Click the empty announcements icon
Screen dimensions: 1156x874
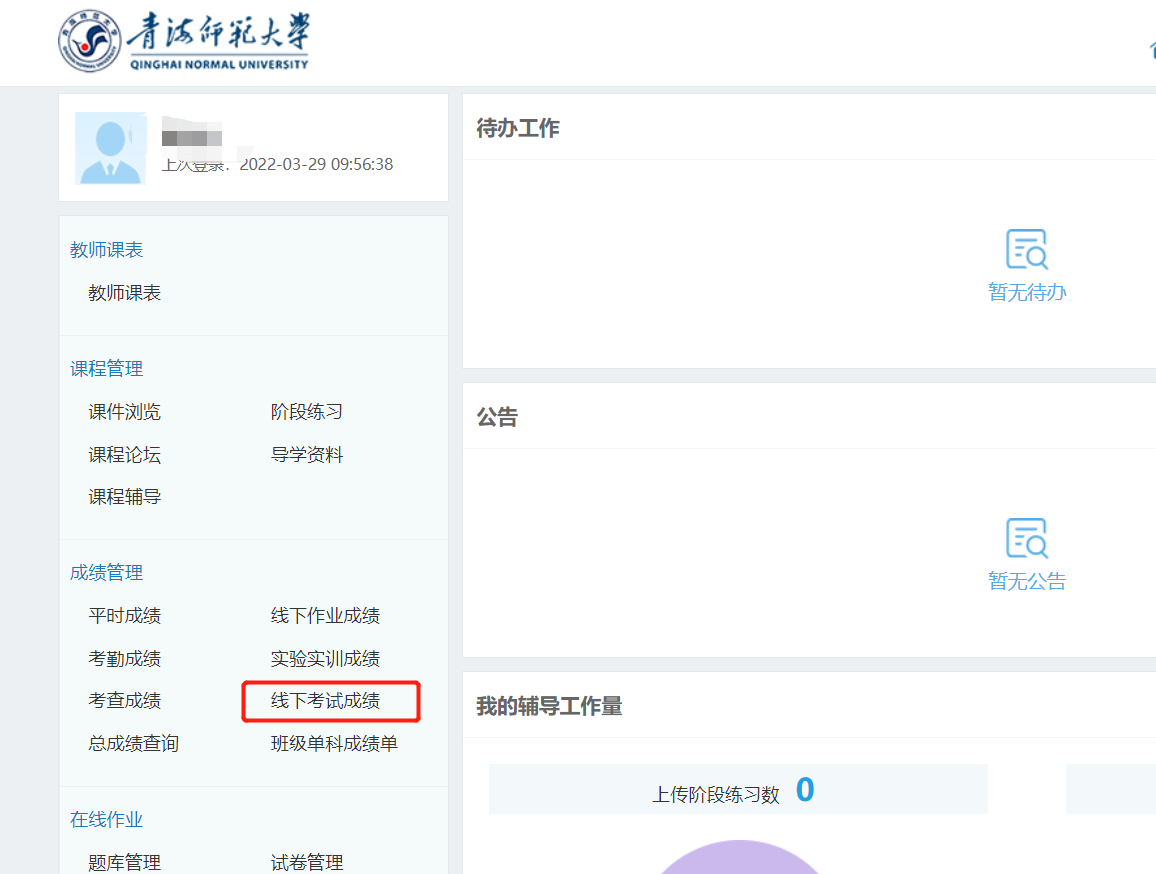pos(1026,538)
